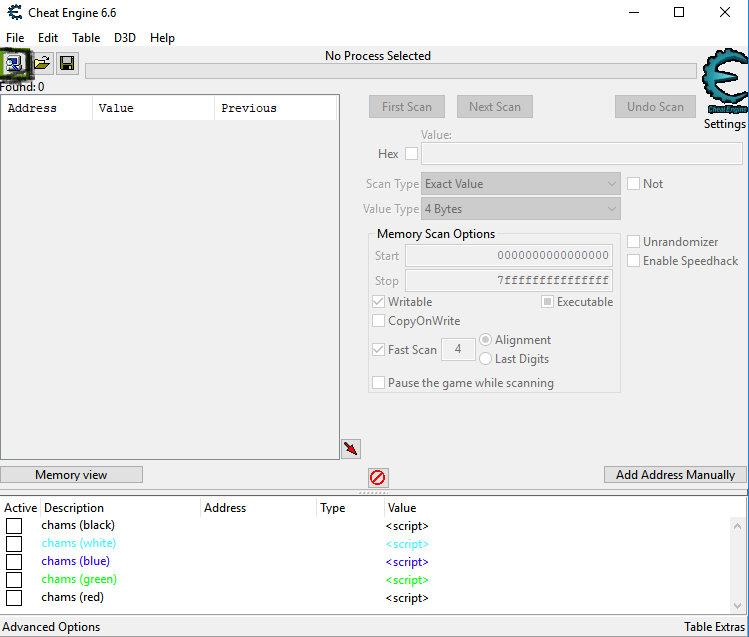
Task: Save table using the floppy disk icon
Action: pos(67,63)
